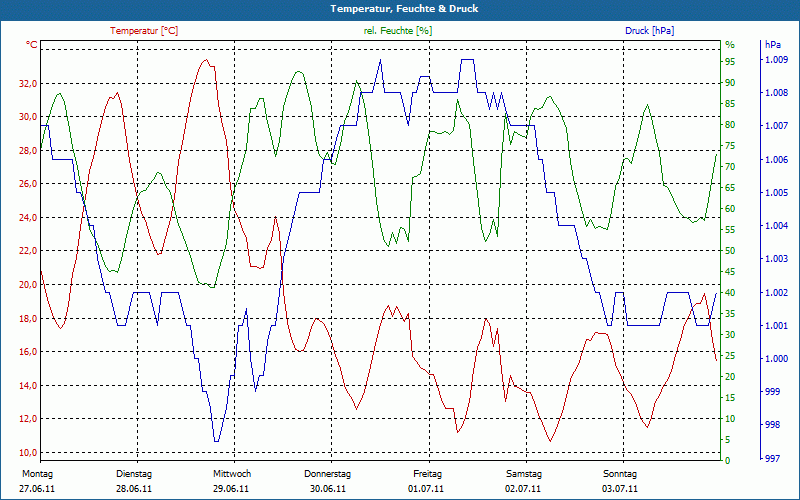
Task: Click the '1.004' pressure axis value
Action: pos(778,226)
